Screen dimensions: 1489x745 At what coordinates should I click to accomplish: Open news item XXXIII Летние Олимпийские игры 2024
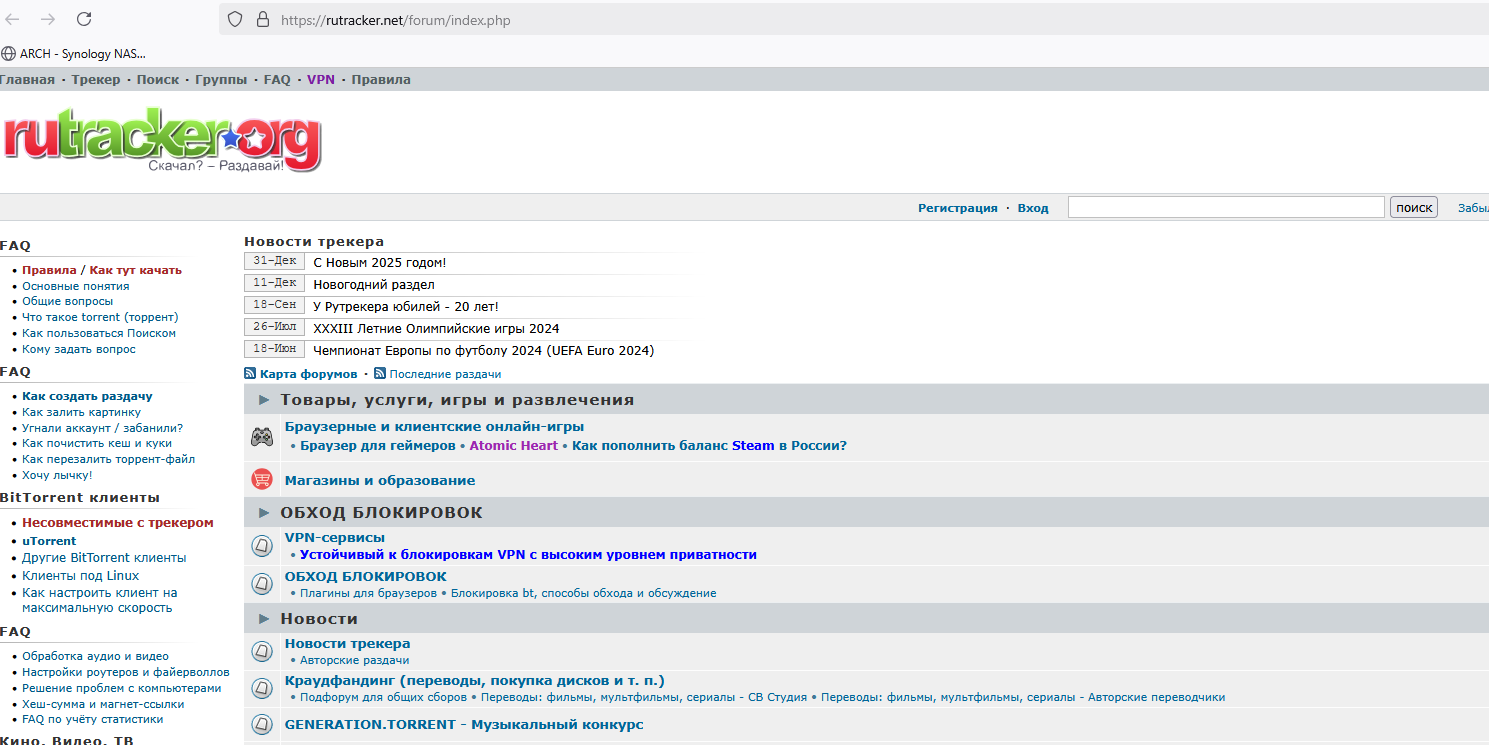point(436,328)
